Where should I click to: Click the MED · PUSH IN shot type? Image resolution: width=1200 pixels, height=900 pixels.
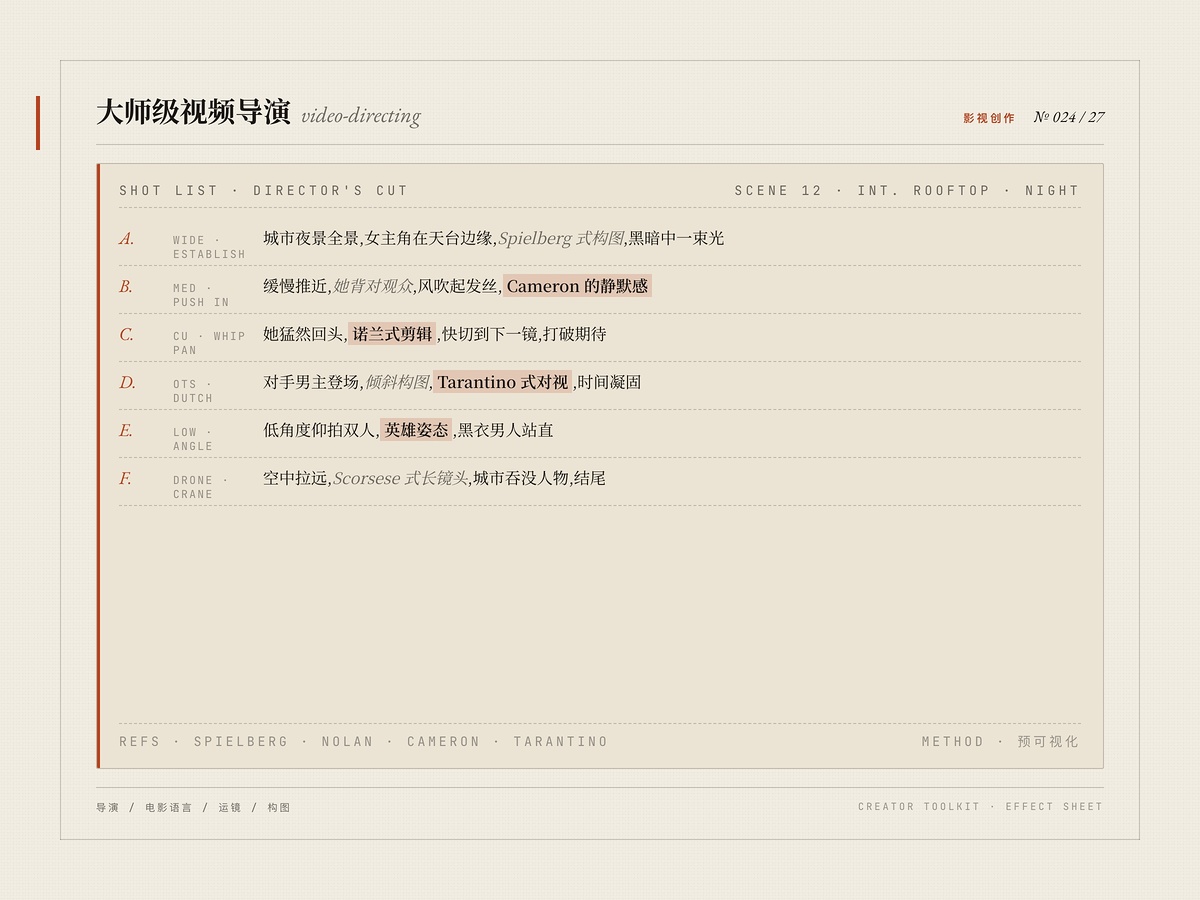pyautogui.click(x=201, y=295)
